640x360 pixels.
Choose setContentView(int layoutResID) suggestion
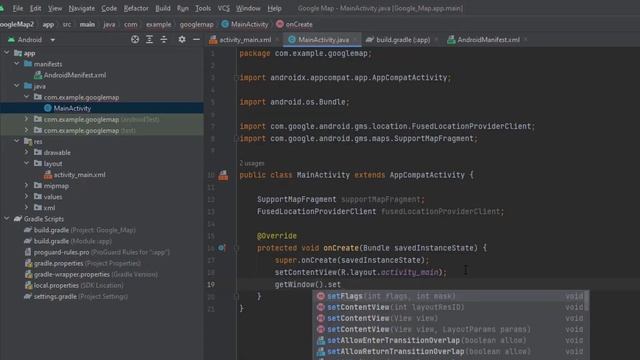click(x=450, y=307)
